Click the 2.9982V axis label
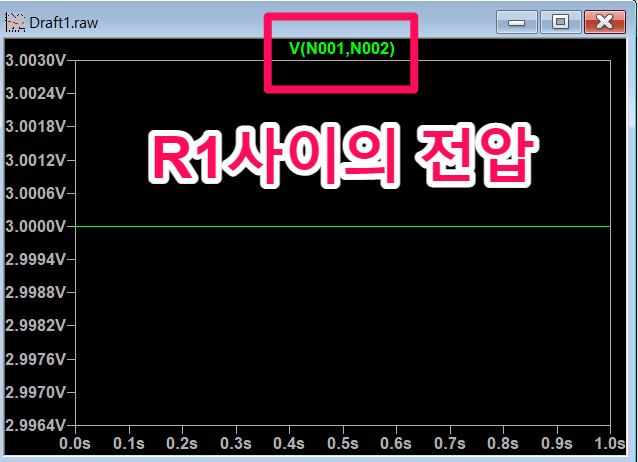The image size is (638, 462). coord(35,325)
